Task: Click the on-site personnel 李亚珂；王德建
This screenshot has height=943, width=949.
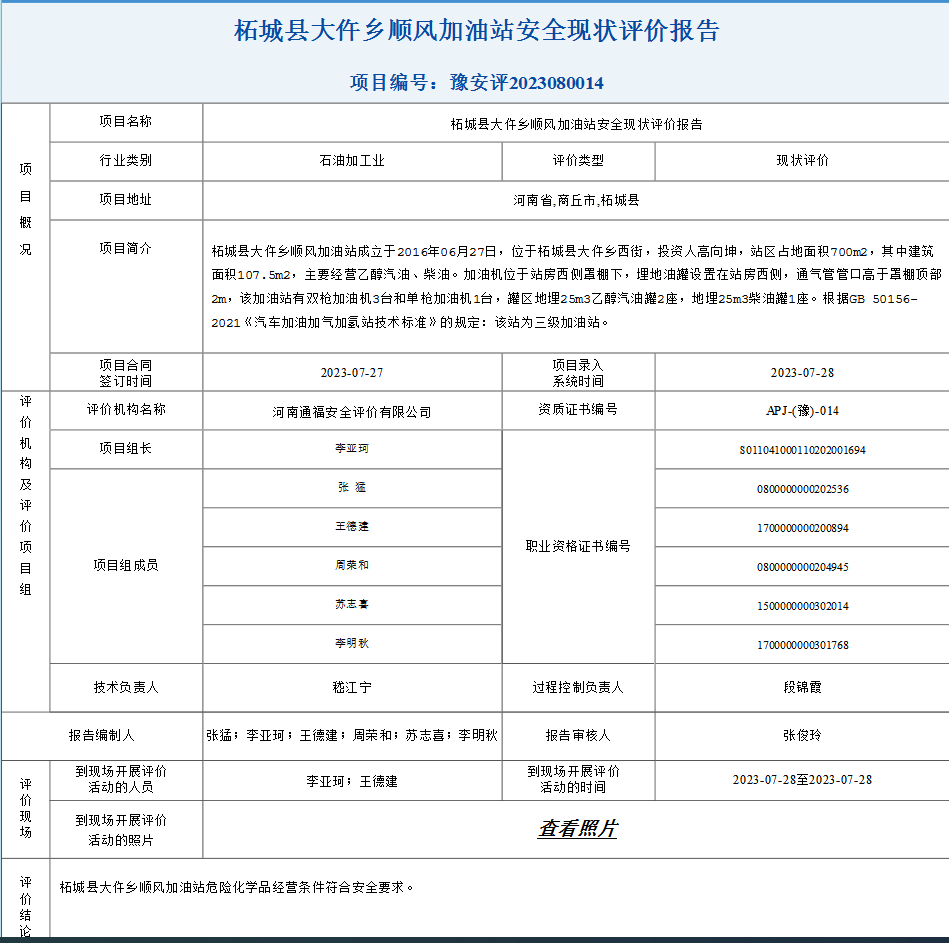Action: [352, 781]
